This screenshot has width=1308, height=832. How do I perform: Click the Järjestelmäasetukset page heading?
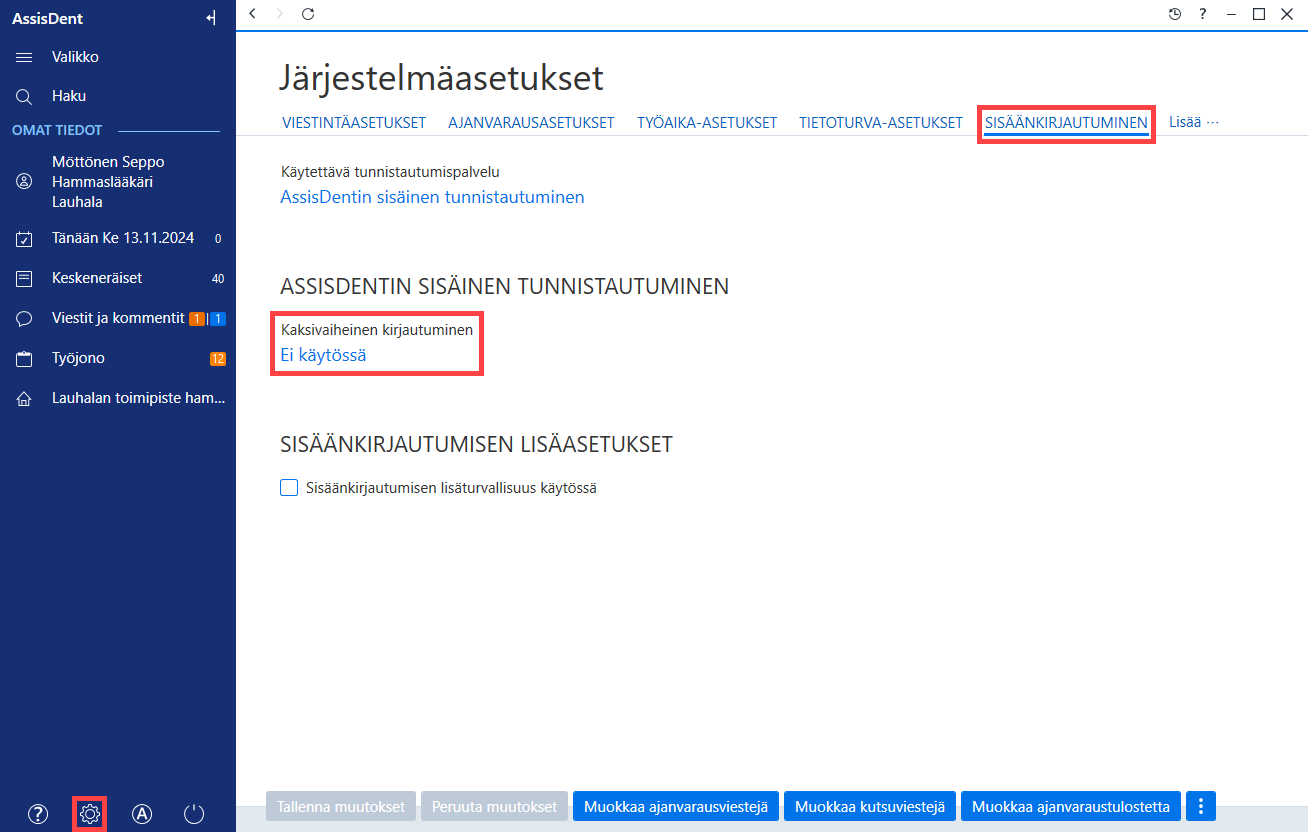442,77
